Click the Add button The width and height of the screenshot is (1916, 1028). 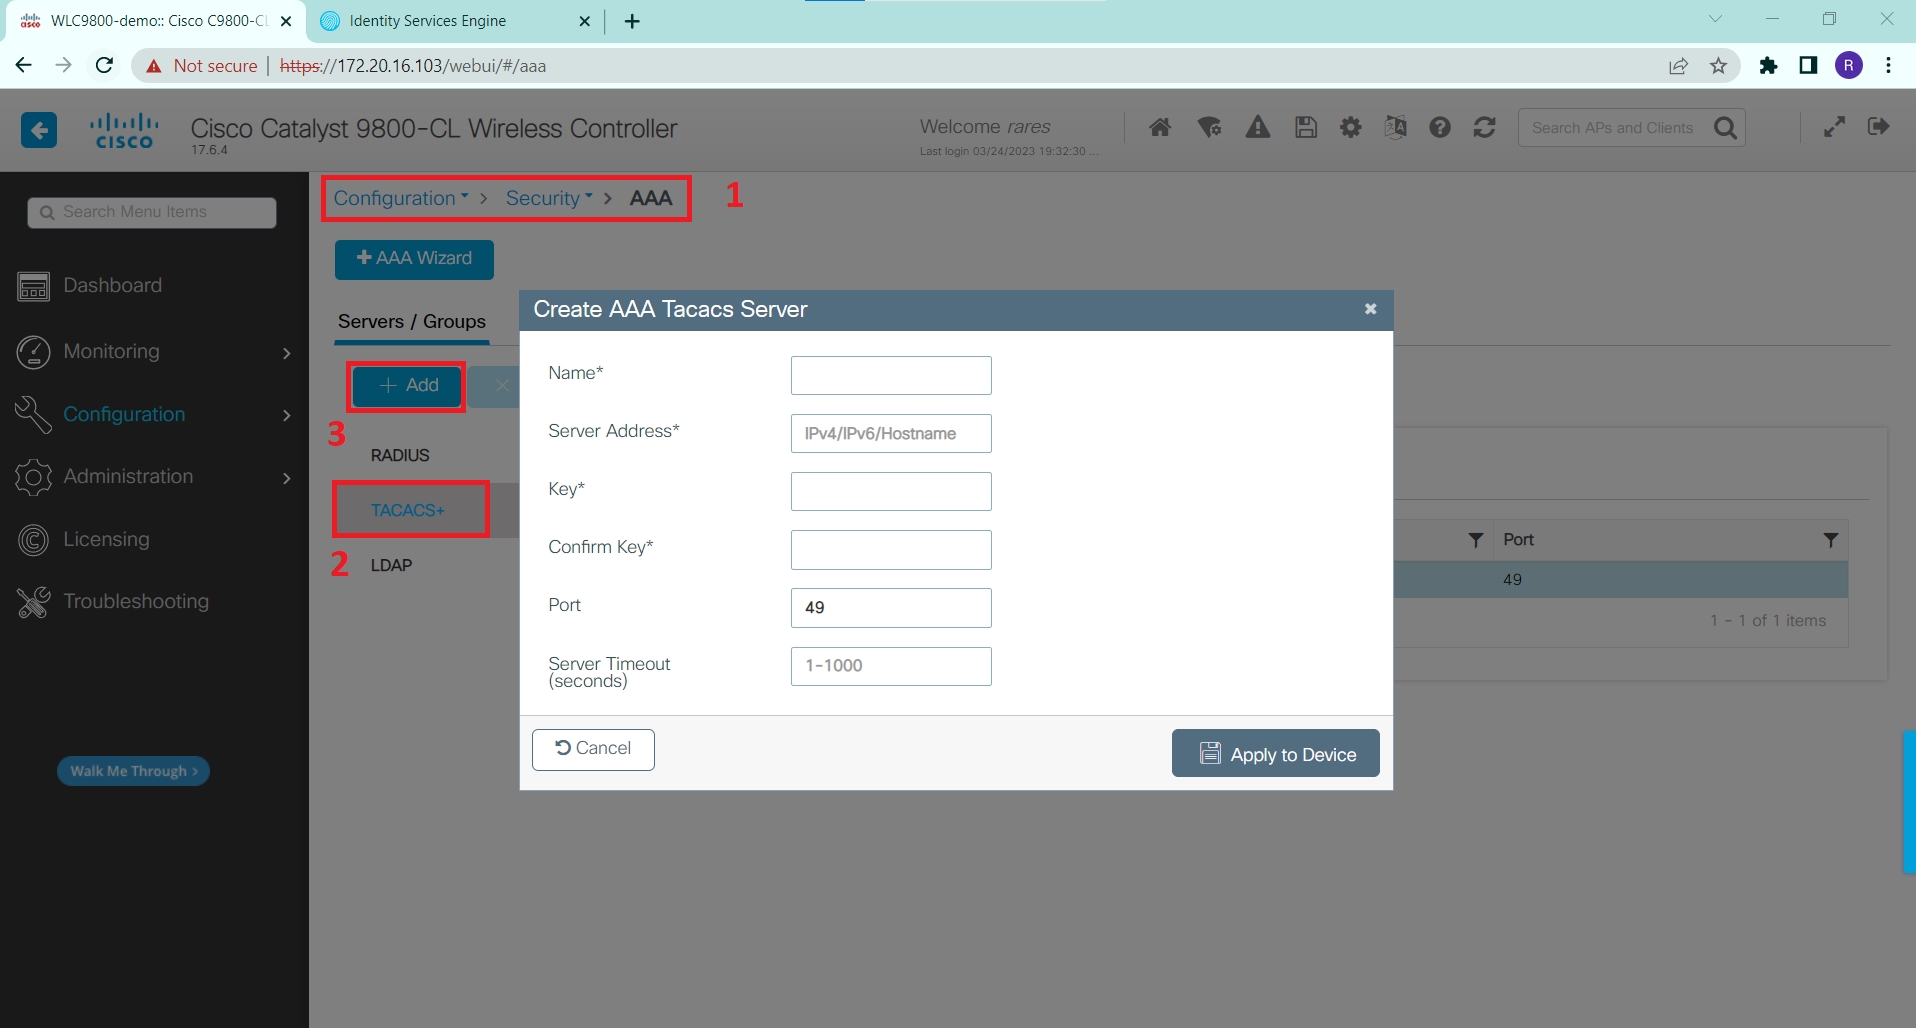click(408, 386)
